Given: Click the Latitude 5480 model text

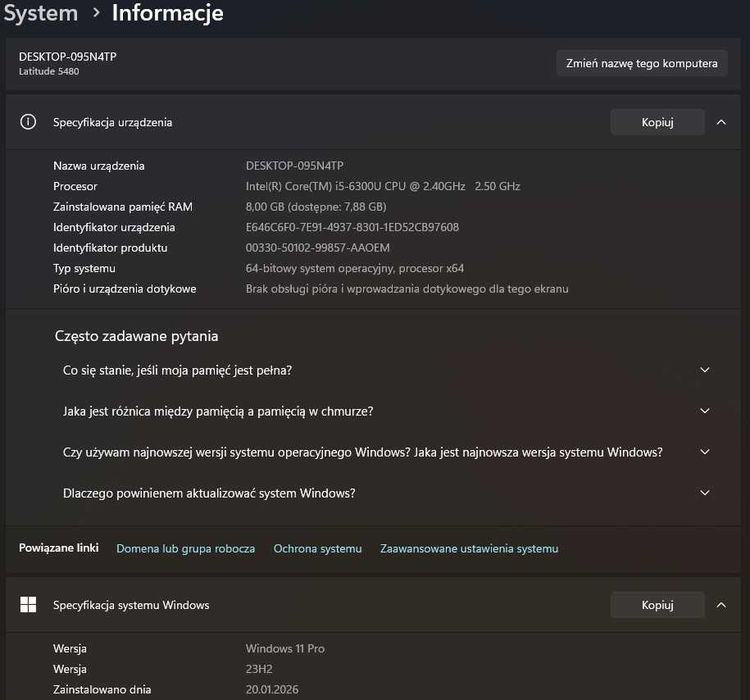Looking at the screenshot, I should [x=49, y=71].
